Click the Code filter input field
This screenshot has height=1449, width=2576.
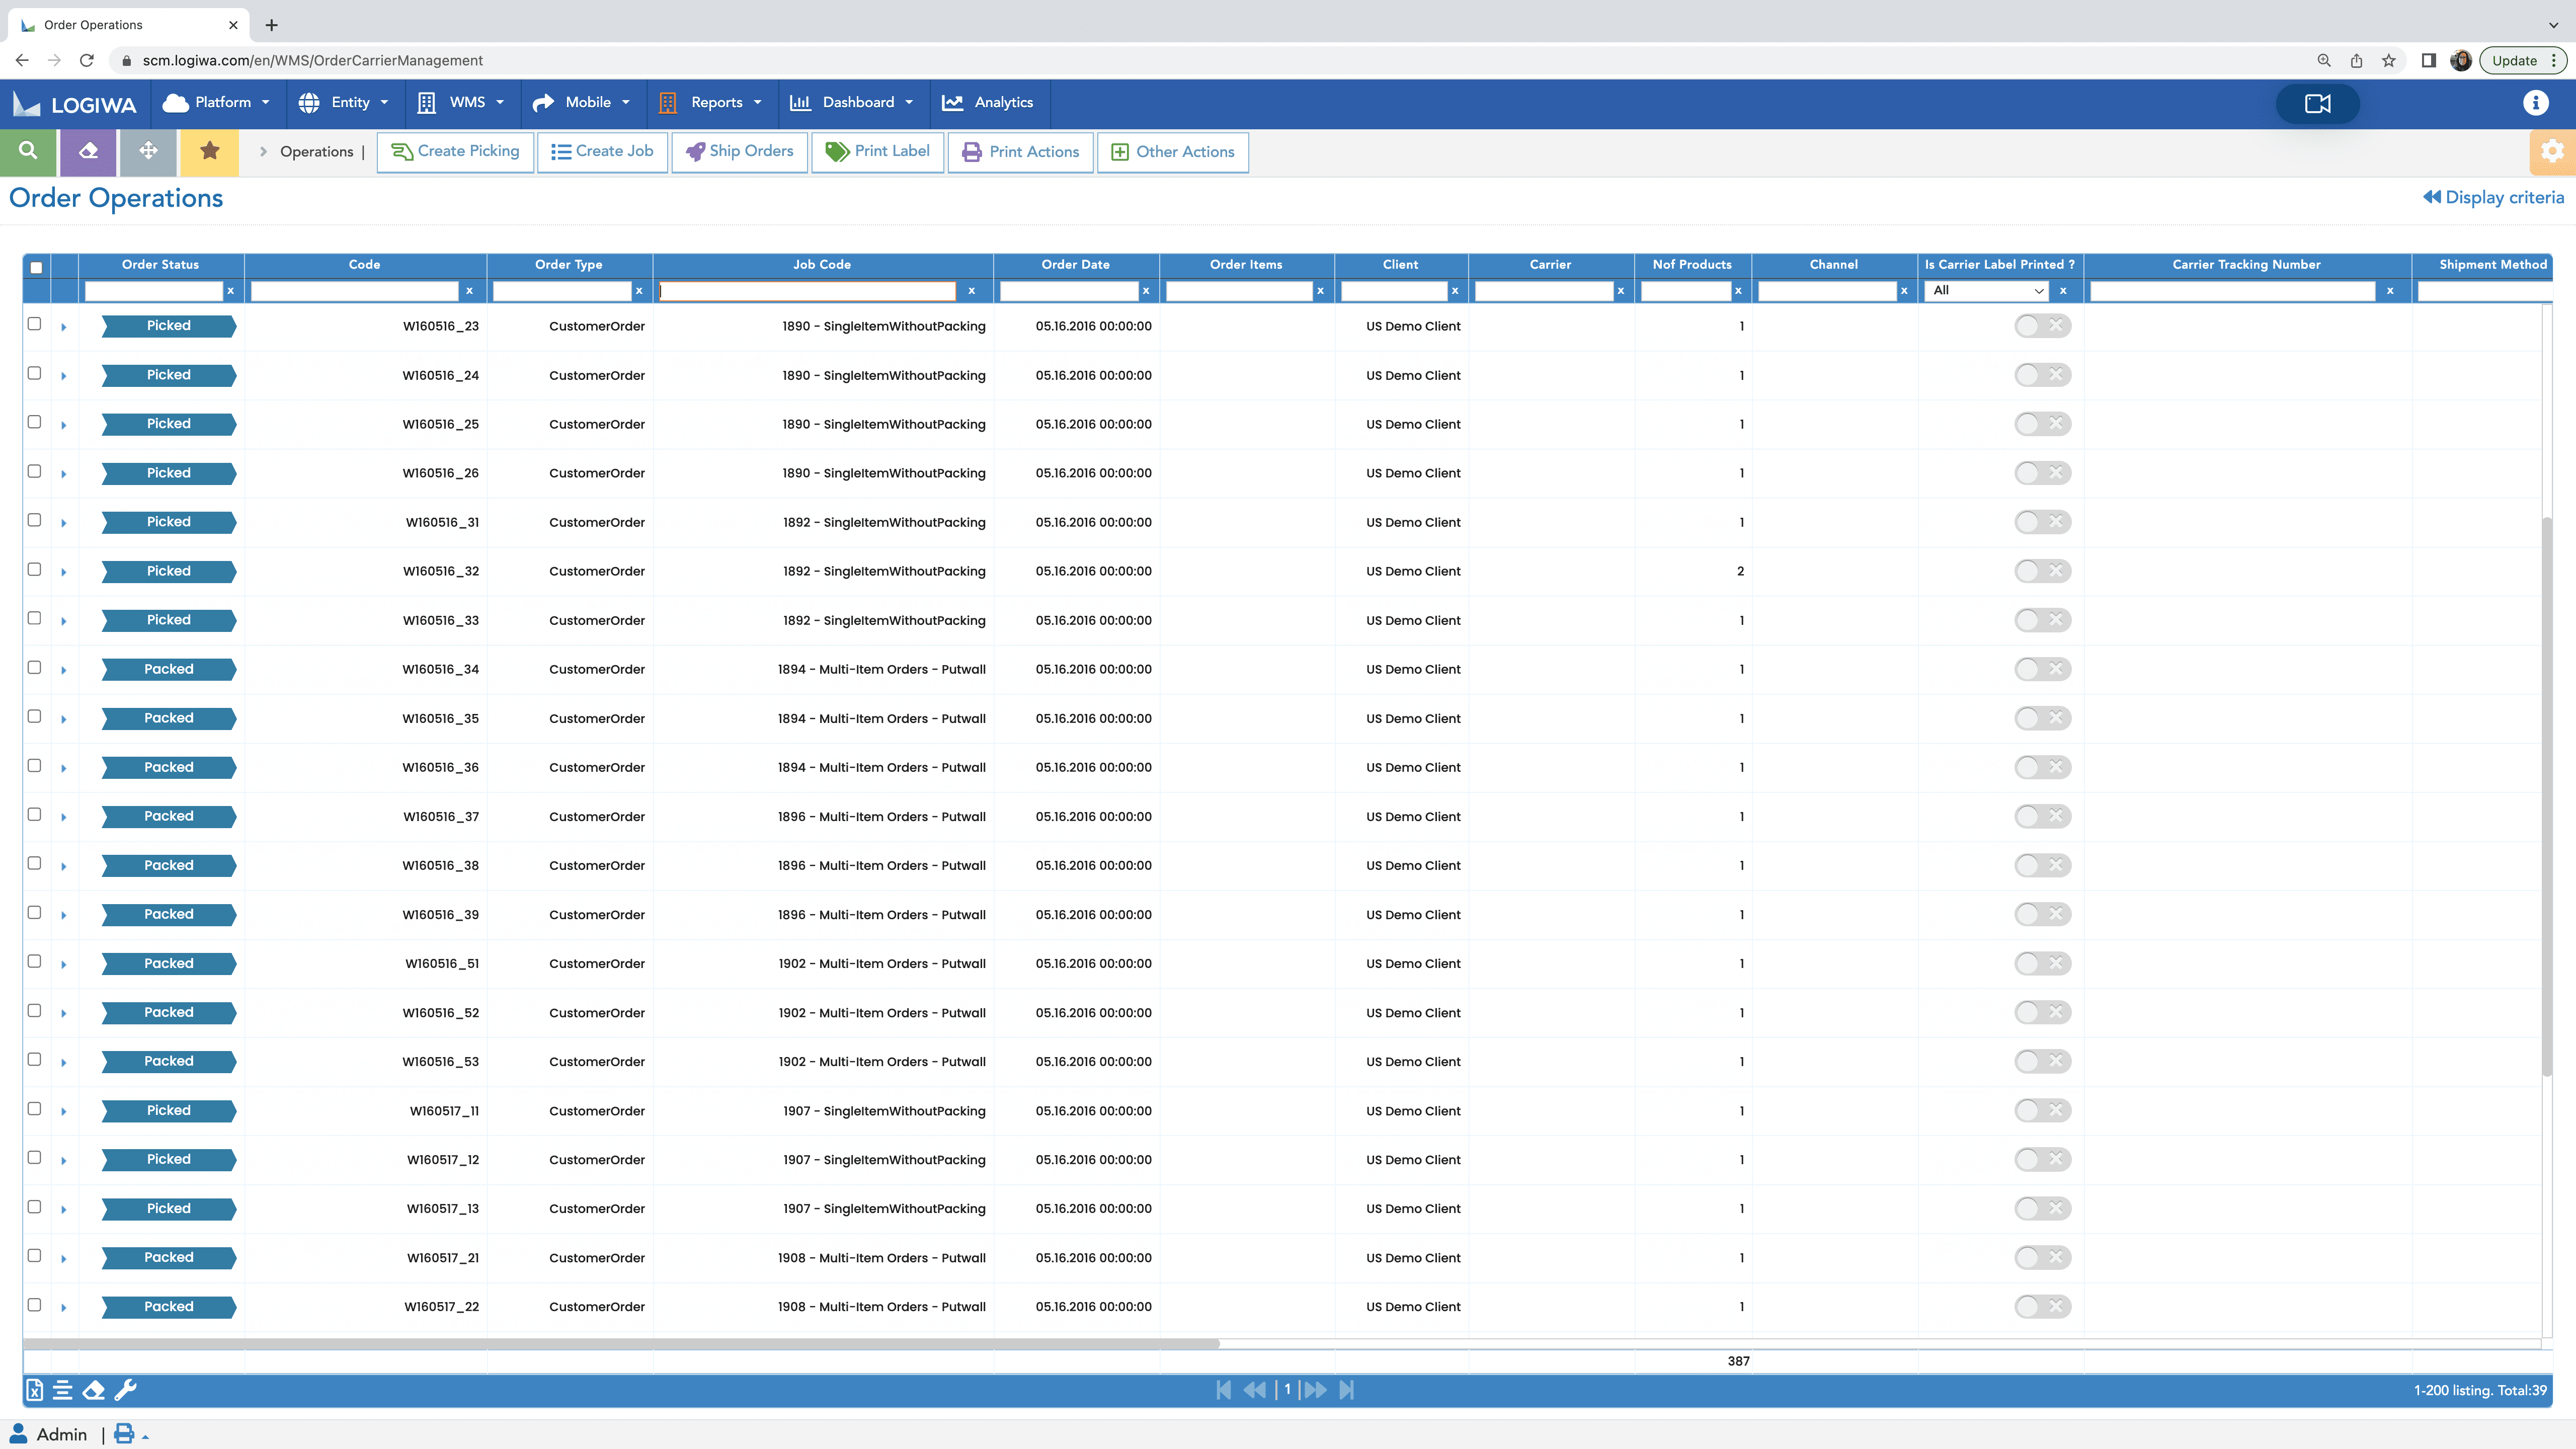pyautogui.click(x=355, y=291)
